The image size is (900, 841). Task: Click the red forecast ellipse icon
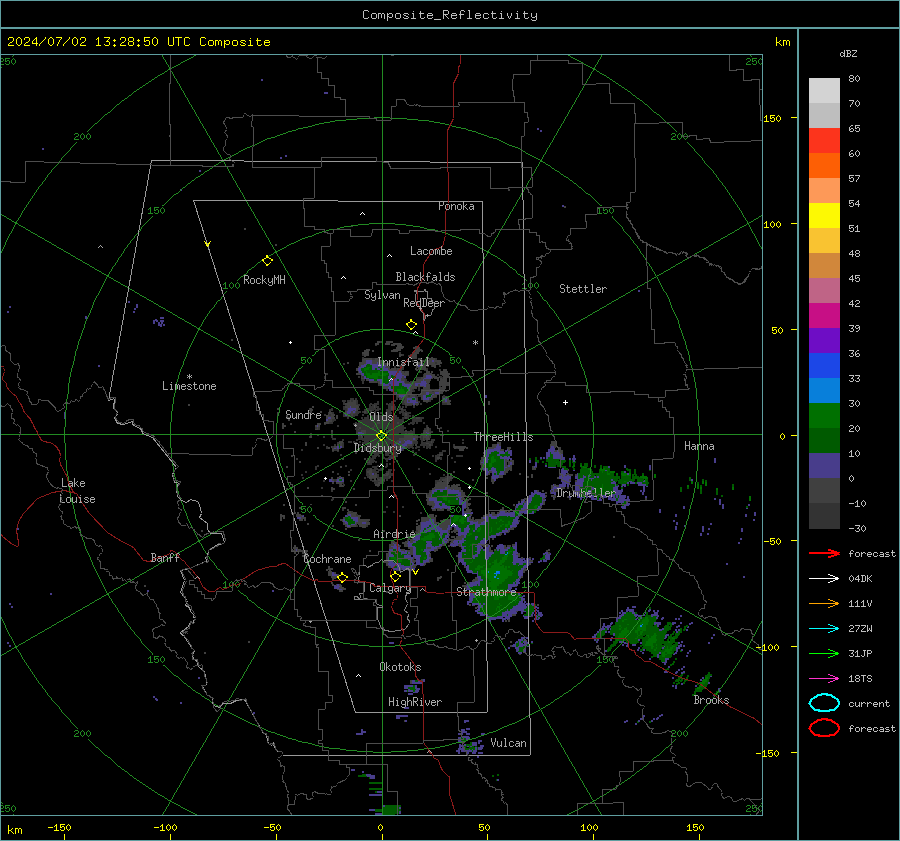pos(824,728)
